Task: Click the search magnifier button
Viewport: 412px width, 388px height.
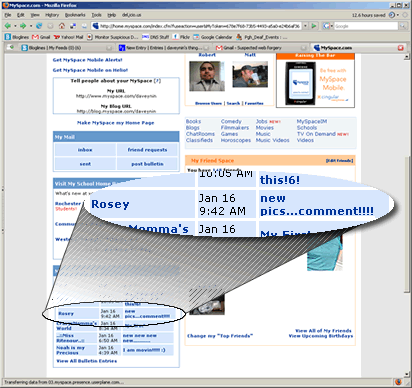Action: 403,26
